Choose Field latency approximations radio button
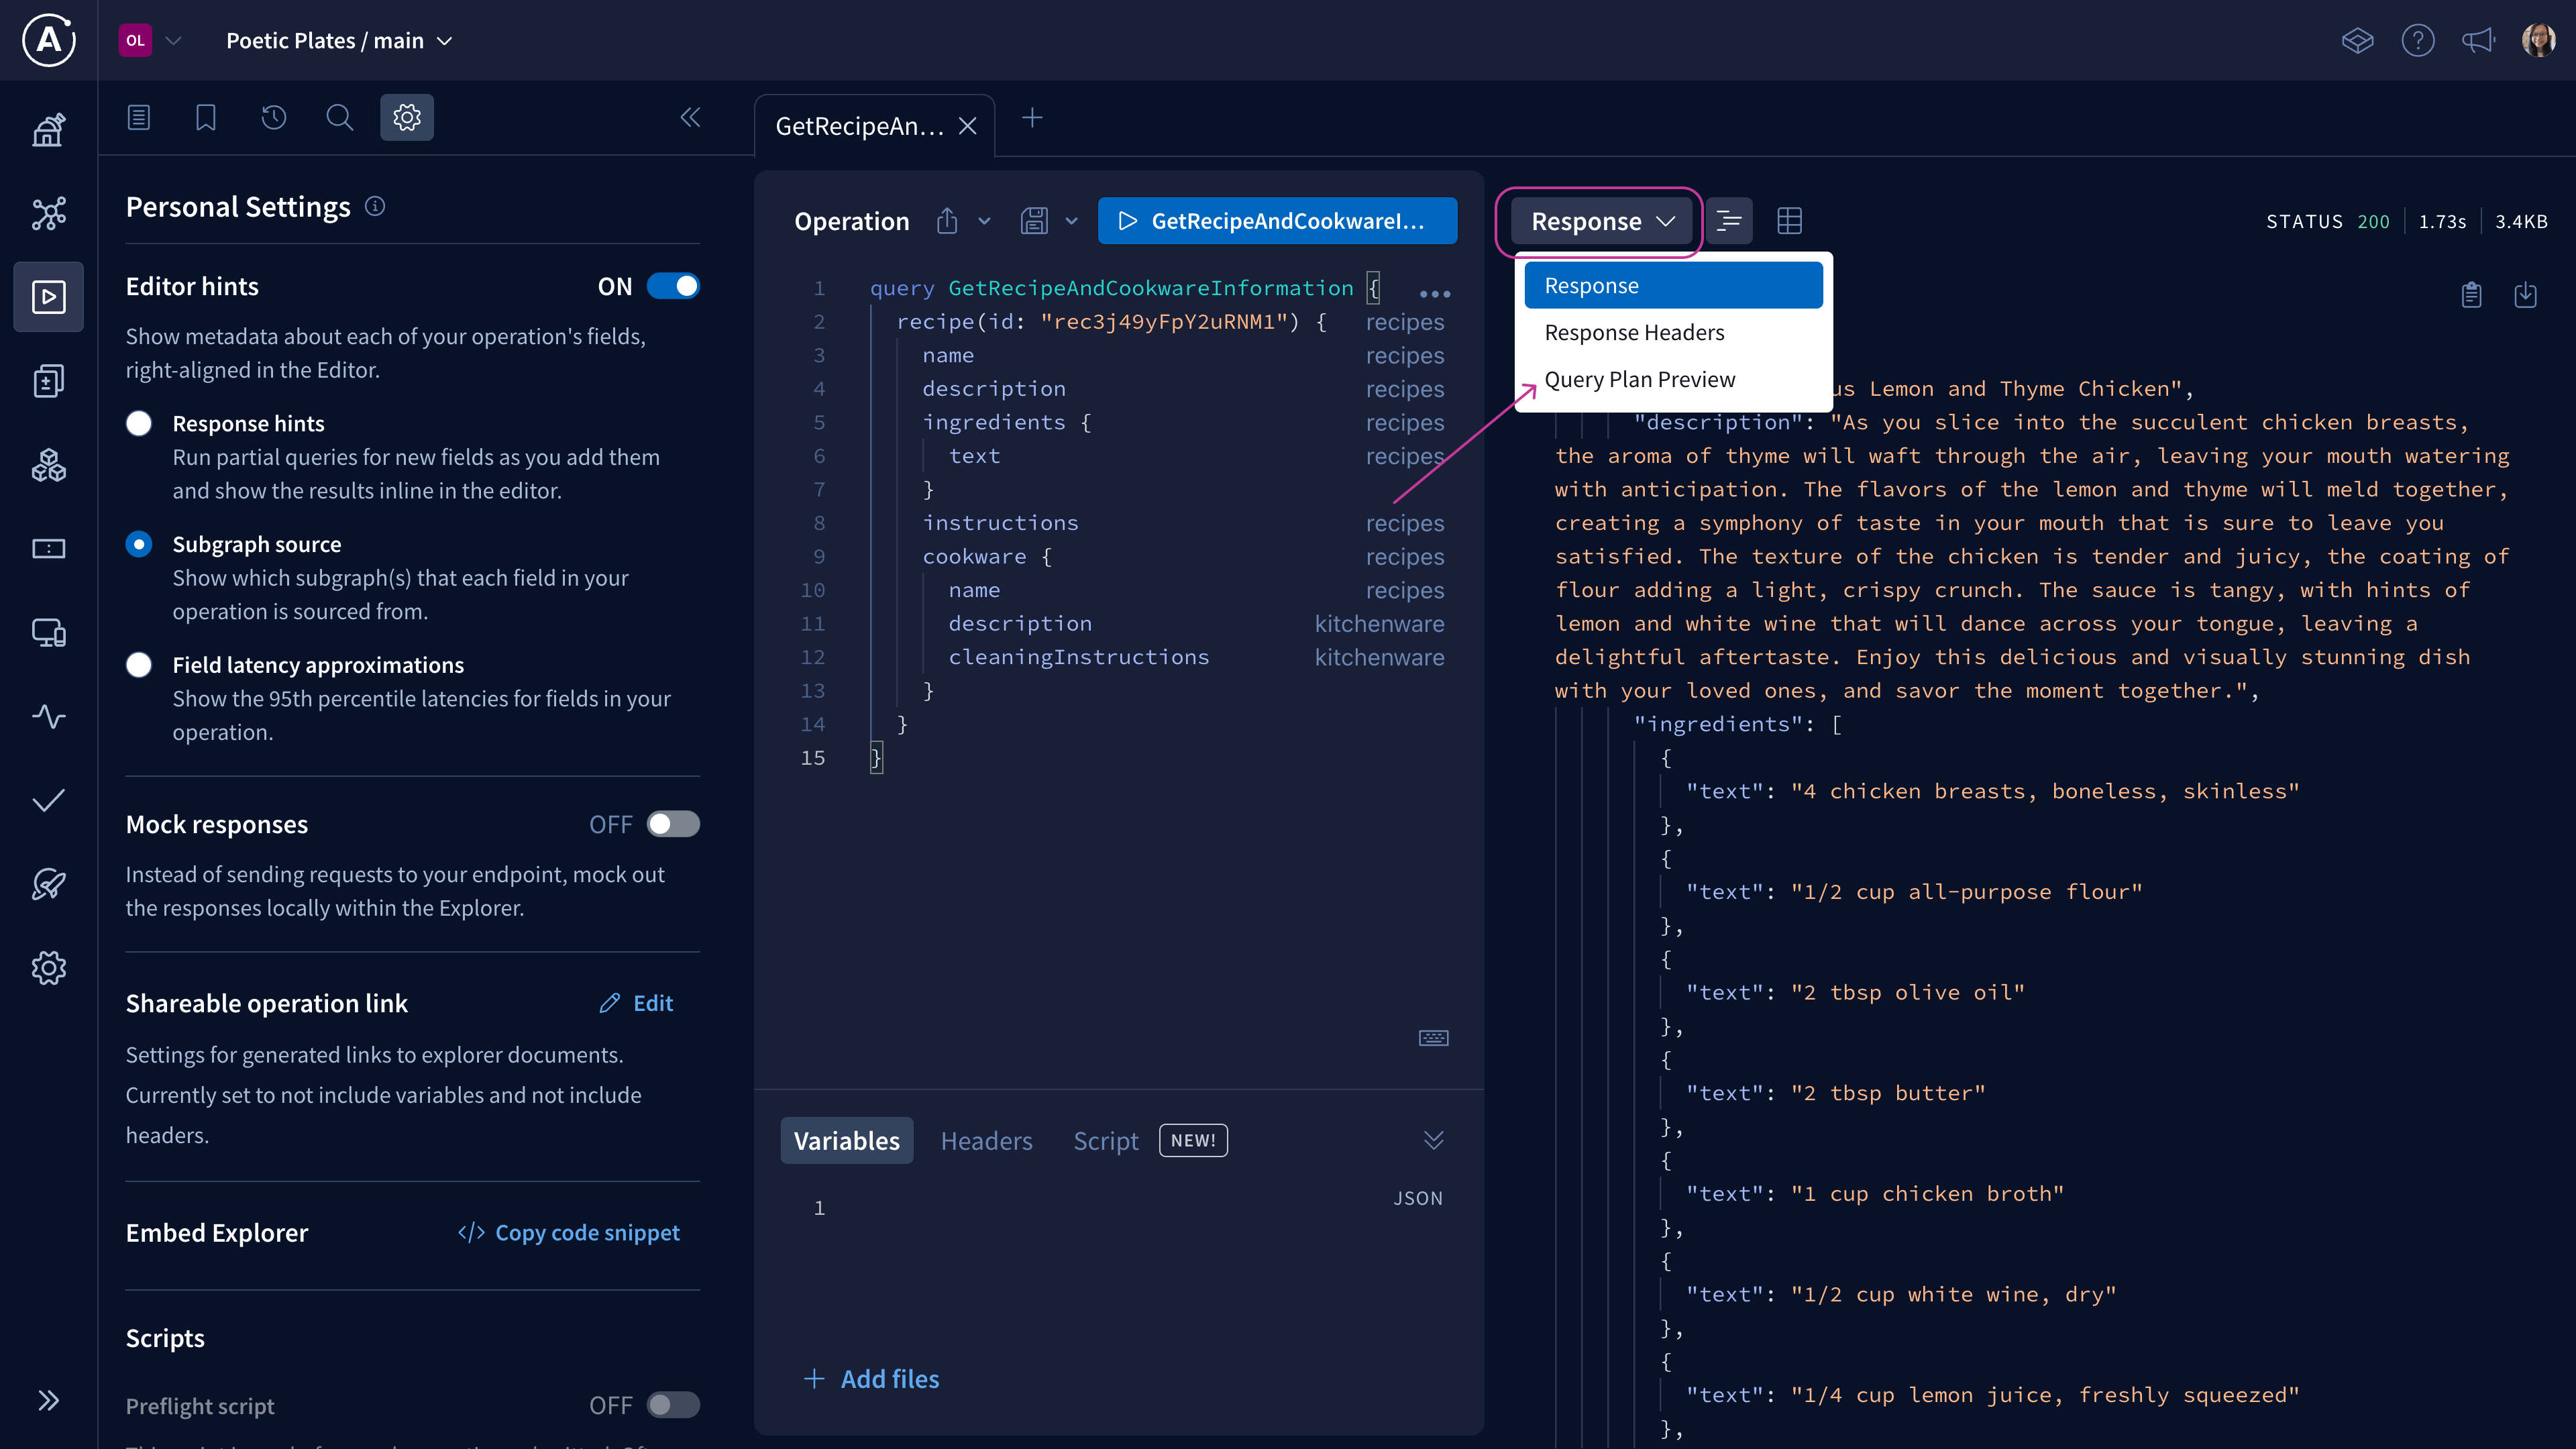 pyautogui.click(x=139, y=665)
